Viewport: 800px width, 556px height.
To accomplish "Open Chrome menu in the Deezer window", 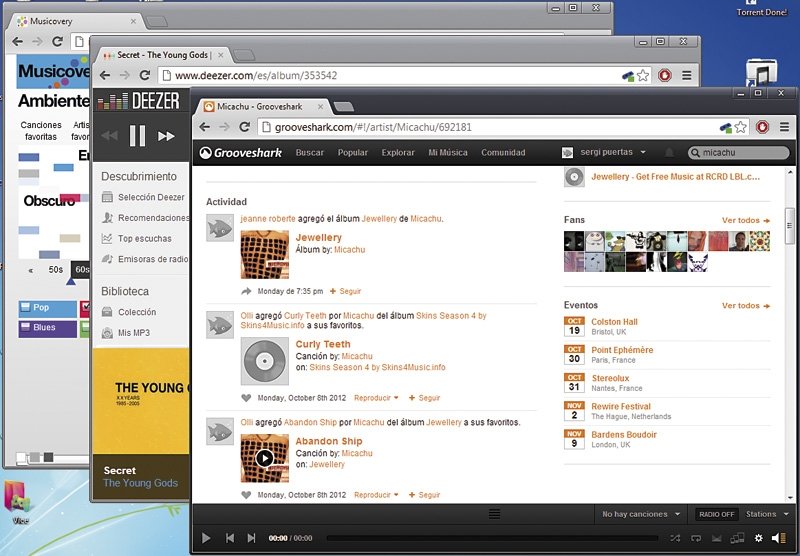I will [687, 75].
